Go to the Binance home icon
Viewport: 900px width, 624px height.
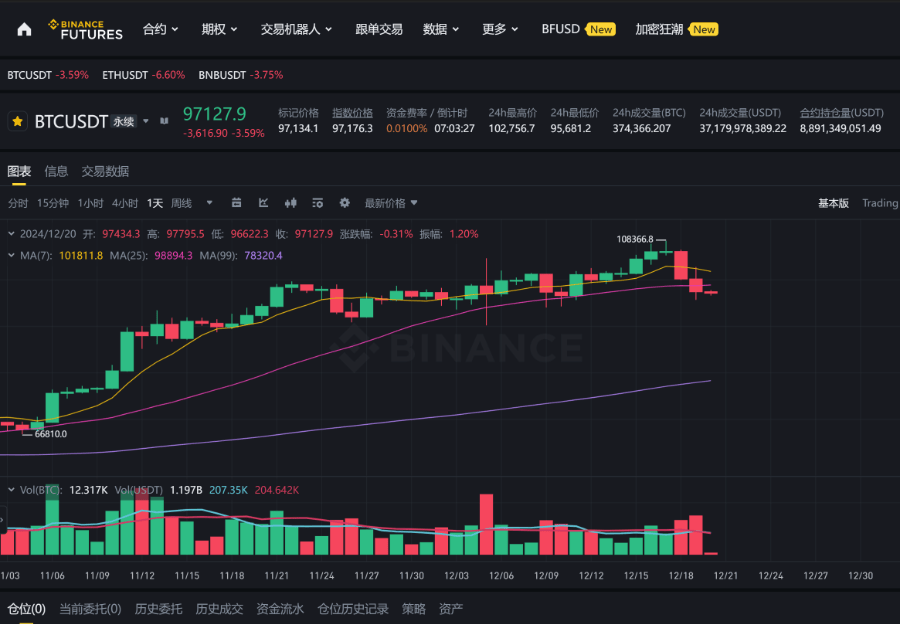point(24,29)
